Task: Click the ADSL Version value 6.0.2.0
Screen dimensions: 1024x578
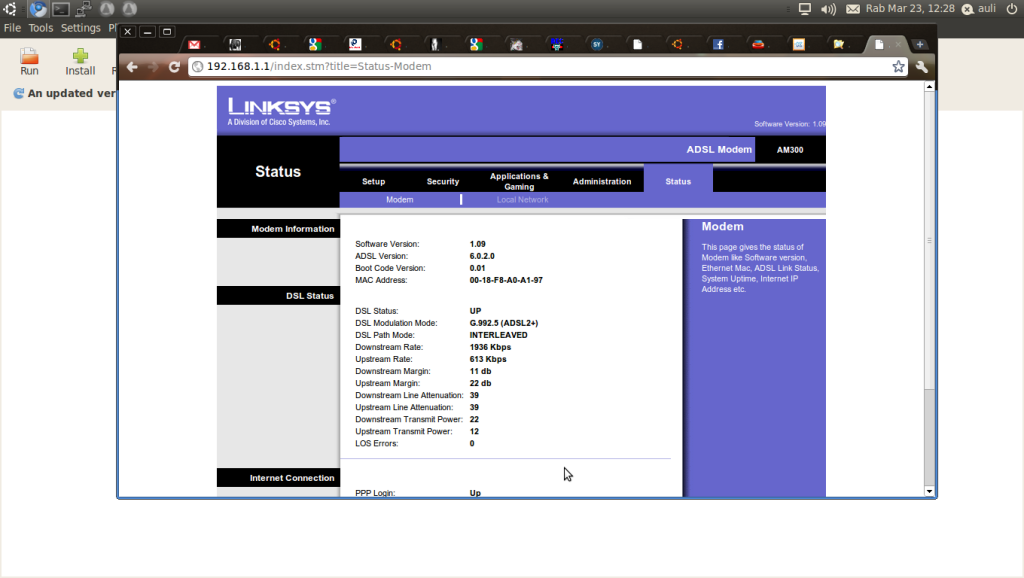Action: [482, 256]
